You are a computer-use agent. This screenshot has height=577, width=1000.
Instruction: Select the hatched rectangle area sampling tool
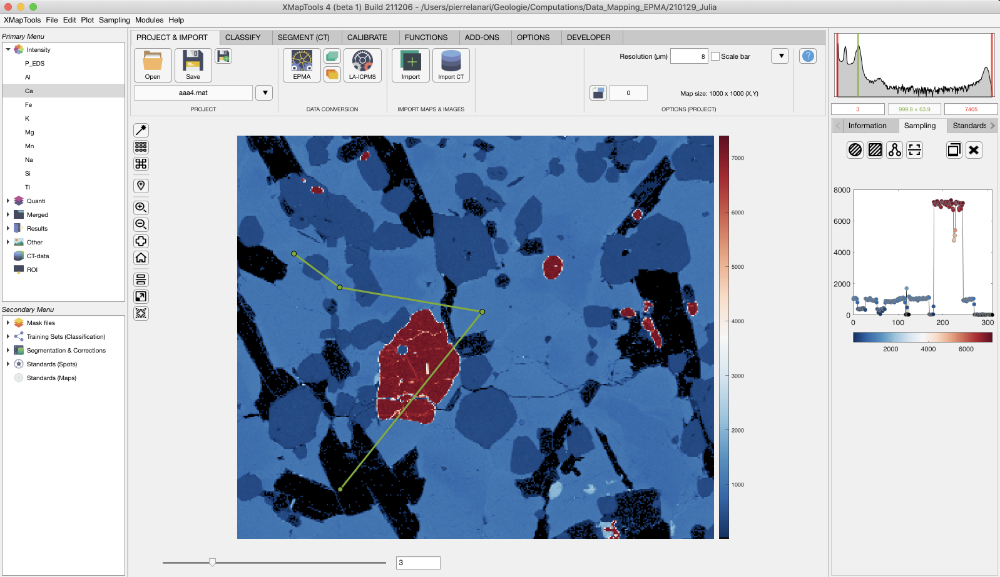tap(875, 150)
